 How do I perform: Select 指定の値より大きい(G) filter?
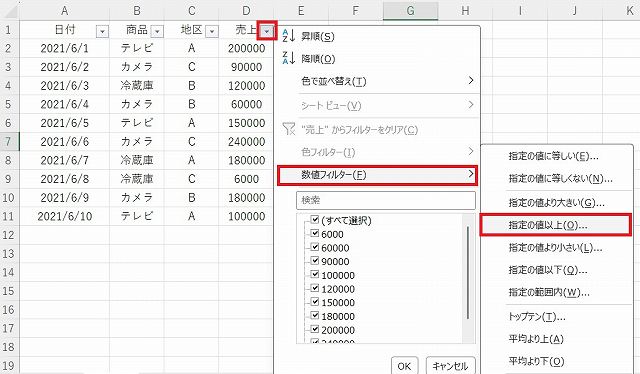556,203
